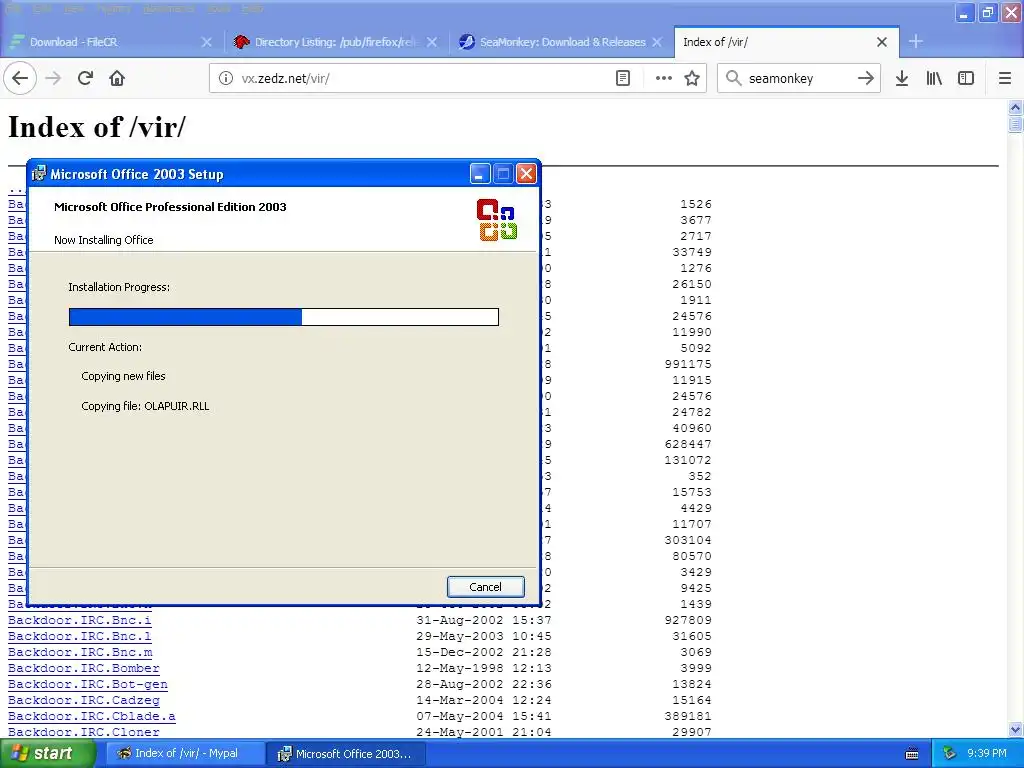Close the SeaMonkey Download tab
This screenshot has width=1024, height=768.
[657, 42]
